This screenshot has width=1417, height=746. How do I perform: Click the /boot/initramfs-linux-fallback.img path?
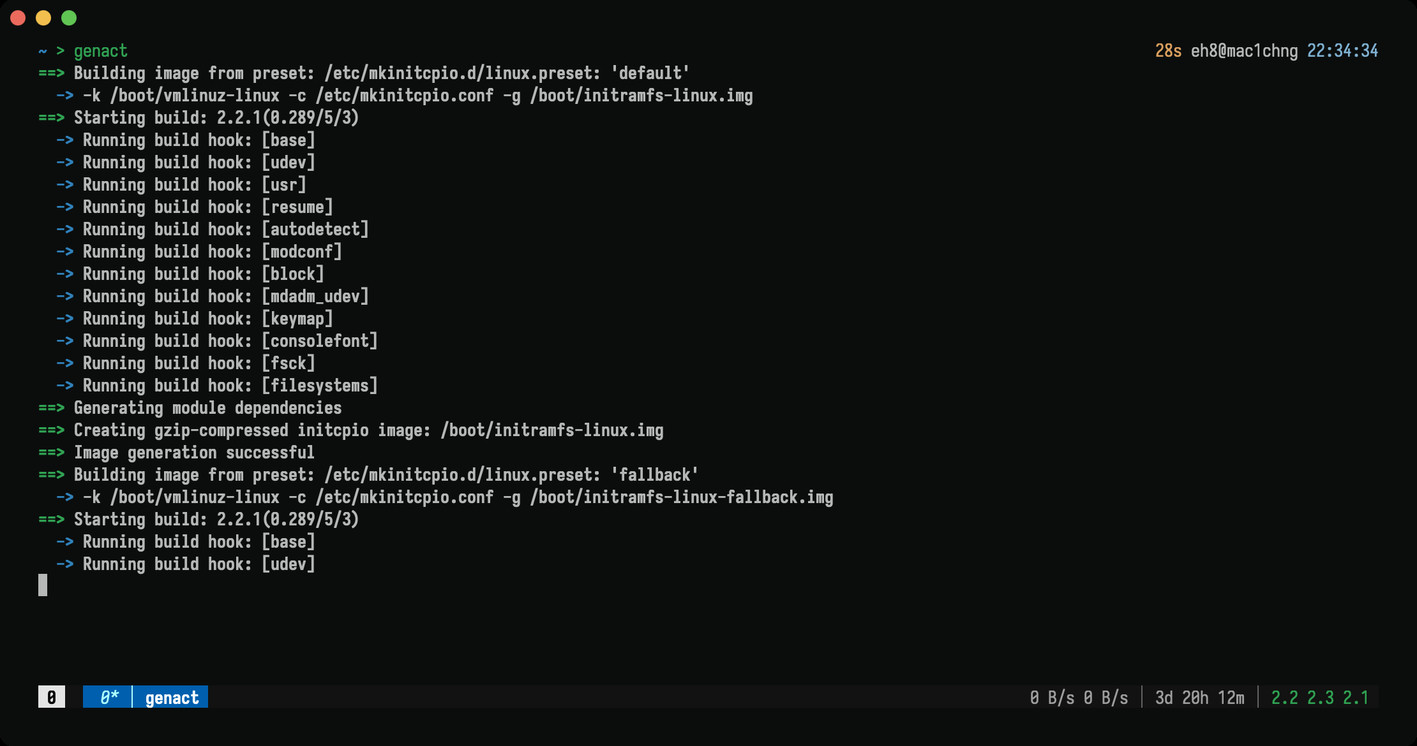(682, 497)
